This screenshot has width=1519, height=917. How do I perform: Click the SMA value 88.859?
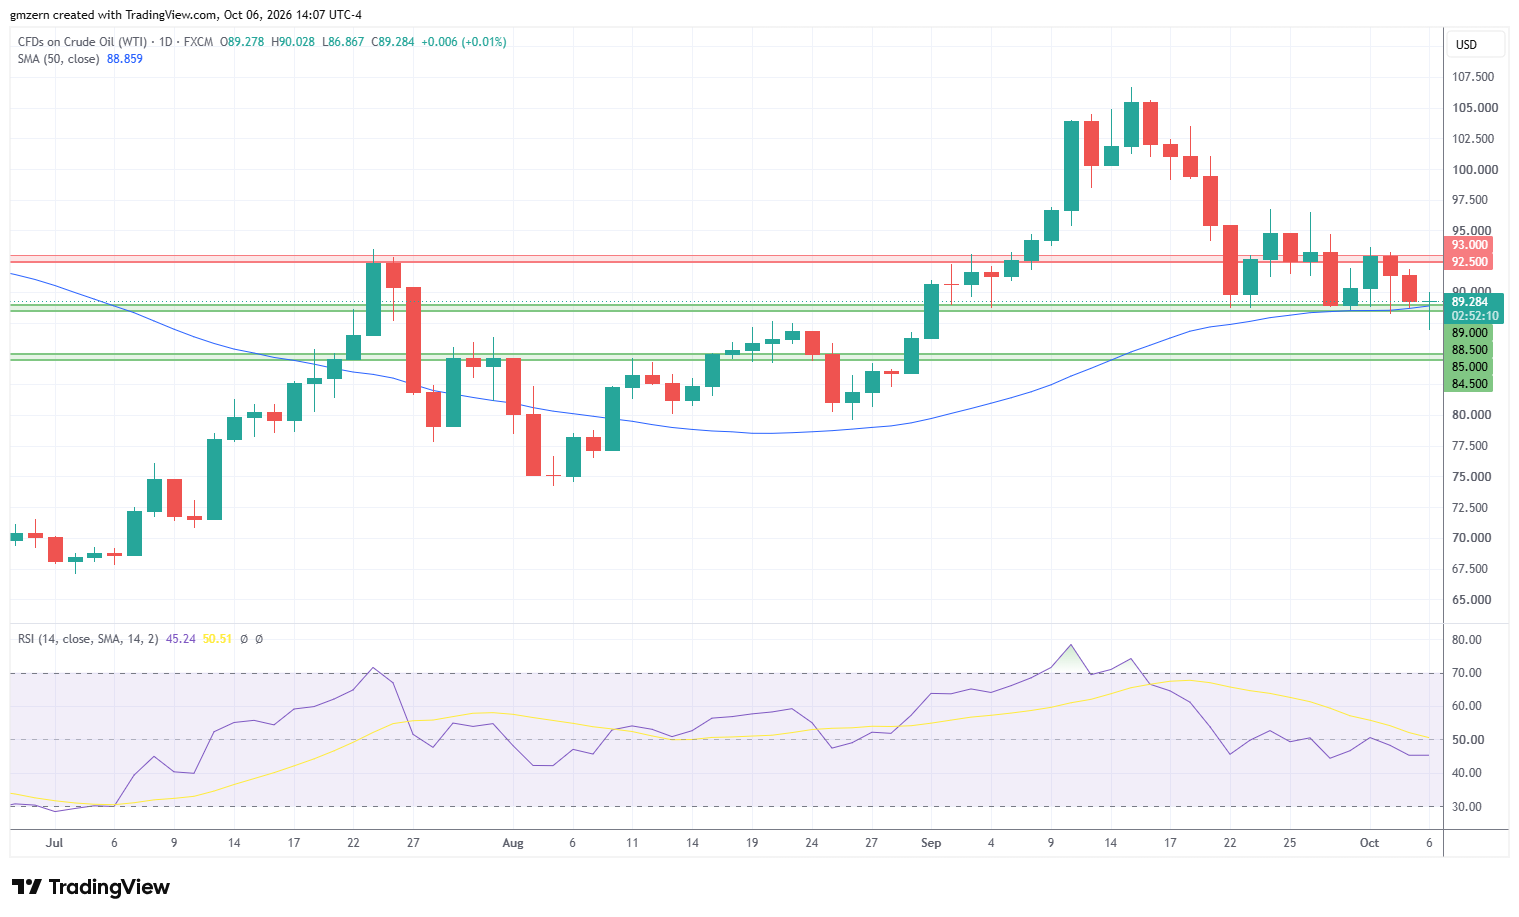click(125, 59)
